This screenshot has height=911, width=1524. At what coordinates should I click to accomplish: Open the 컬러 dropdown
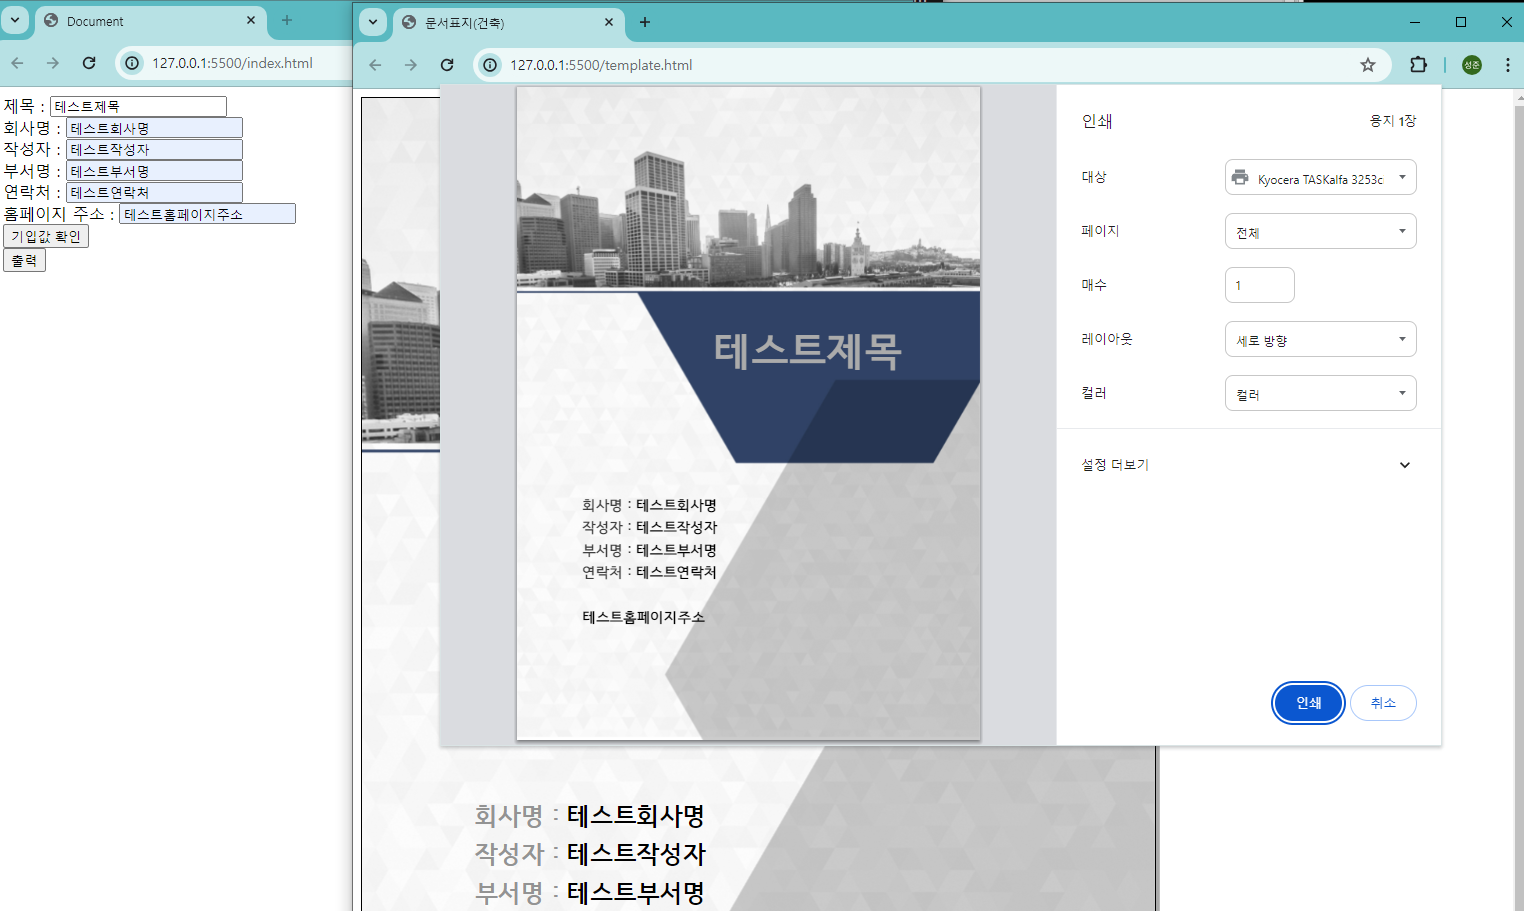(1320, 394)
